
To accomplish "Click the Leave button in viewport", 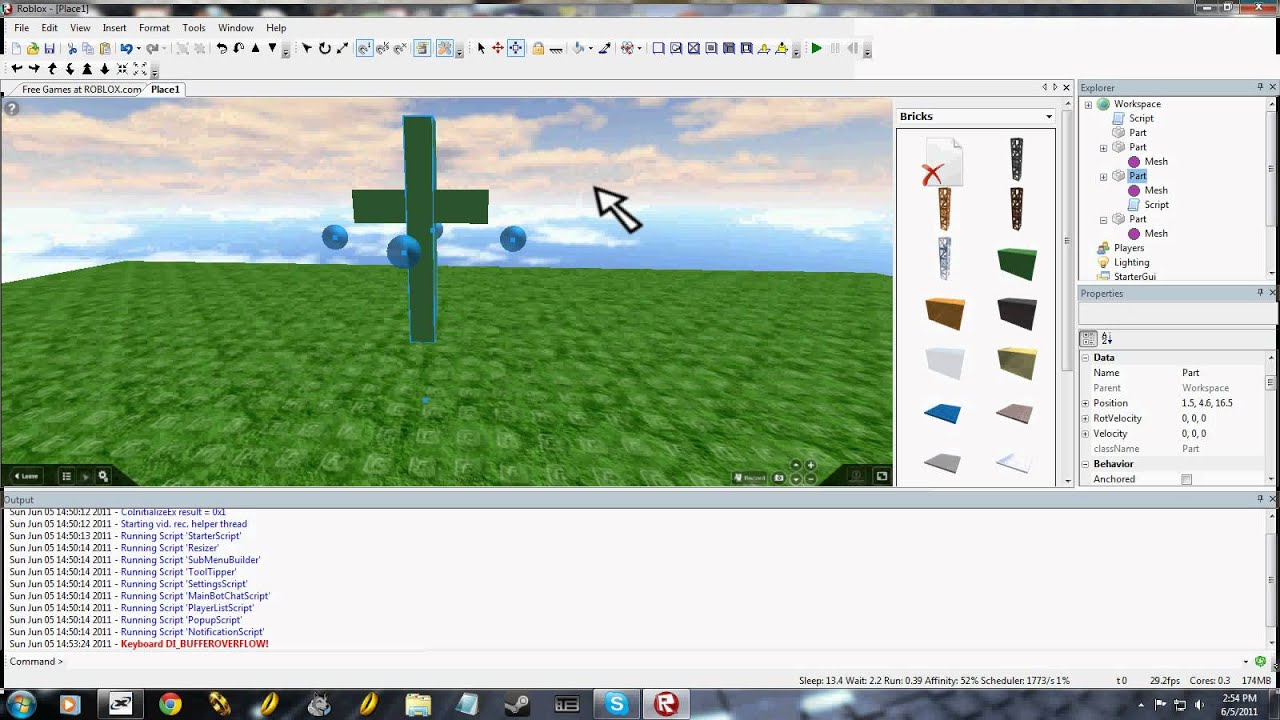I will [x=25, y=476].
